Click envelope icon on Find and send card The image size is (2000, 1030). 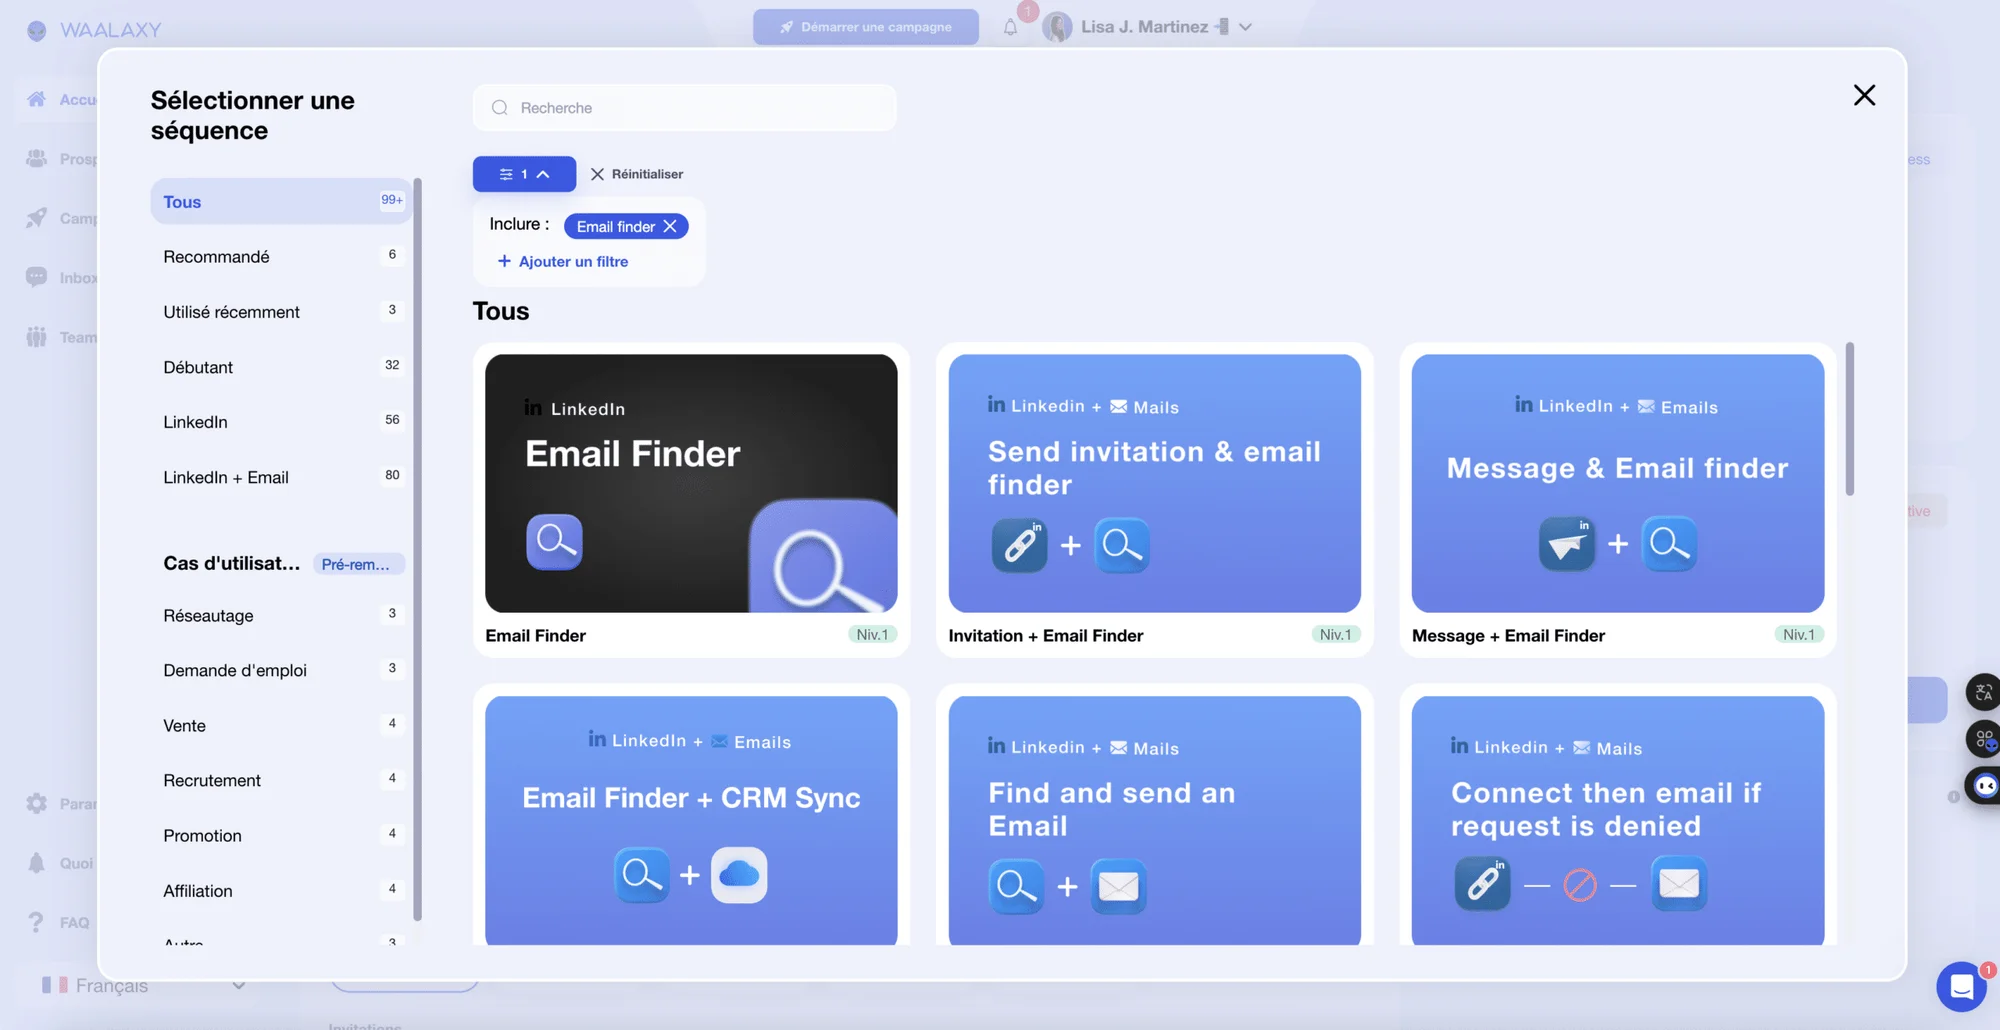click(x=1118, y=886)
